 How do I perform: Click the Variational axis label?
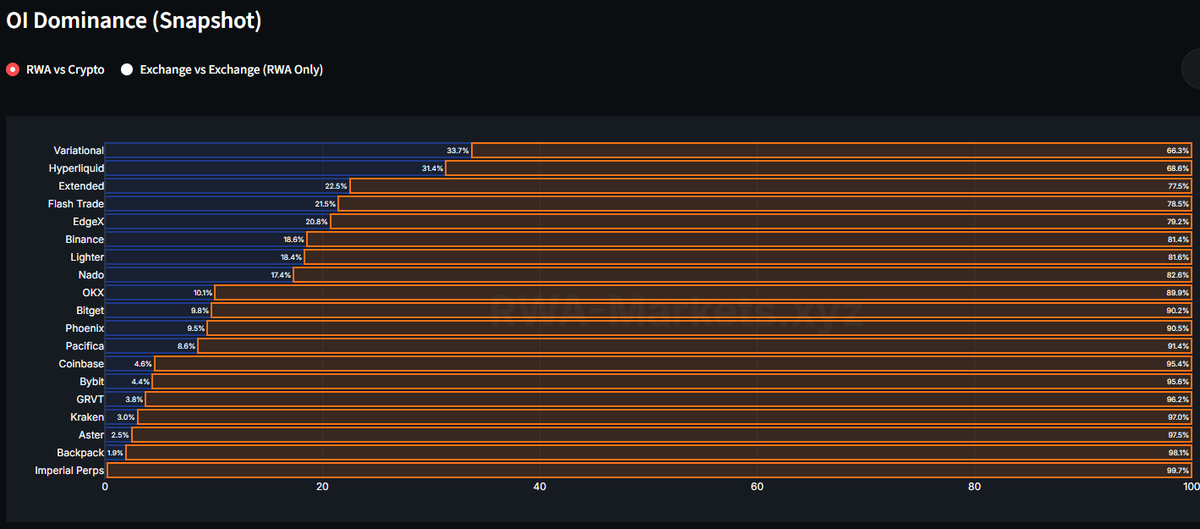pyautogui.click(x=78, y=150)
